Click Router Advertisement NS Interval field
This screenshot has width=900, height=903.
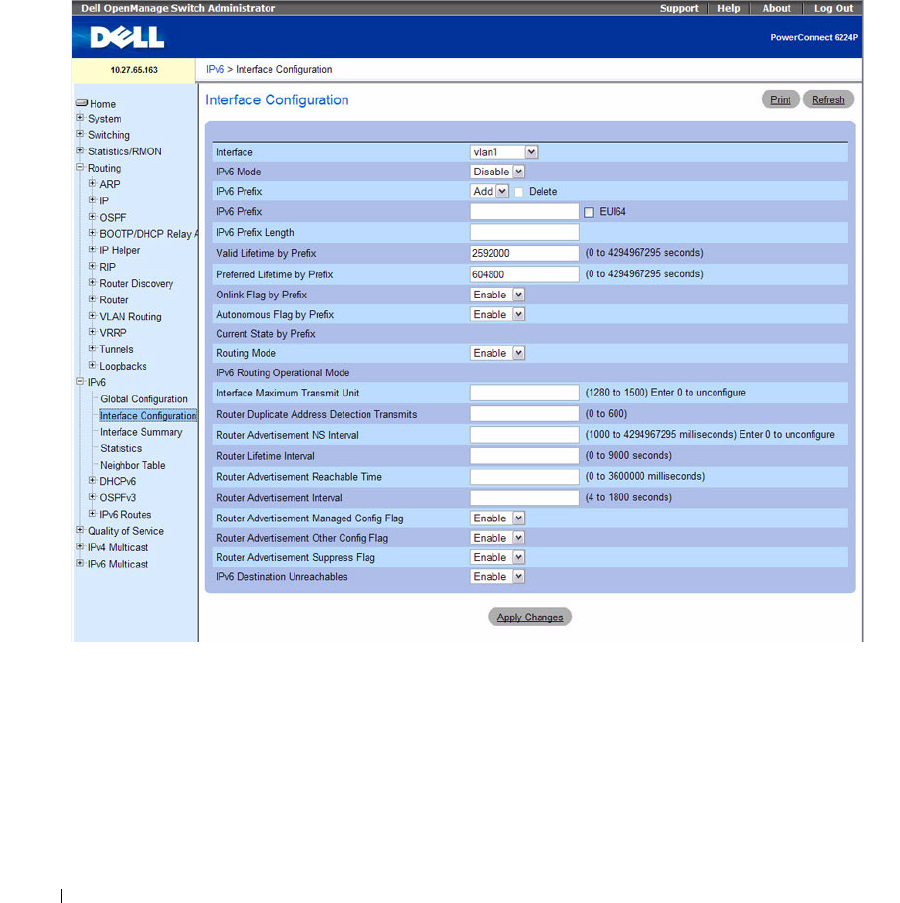point(525,435)
